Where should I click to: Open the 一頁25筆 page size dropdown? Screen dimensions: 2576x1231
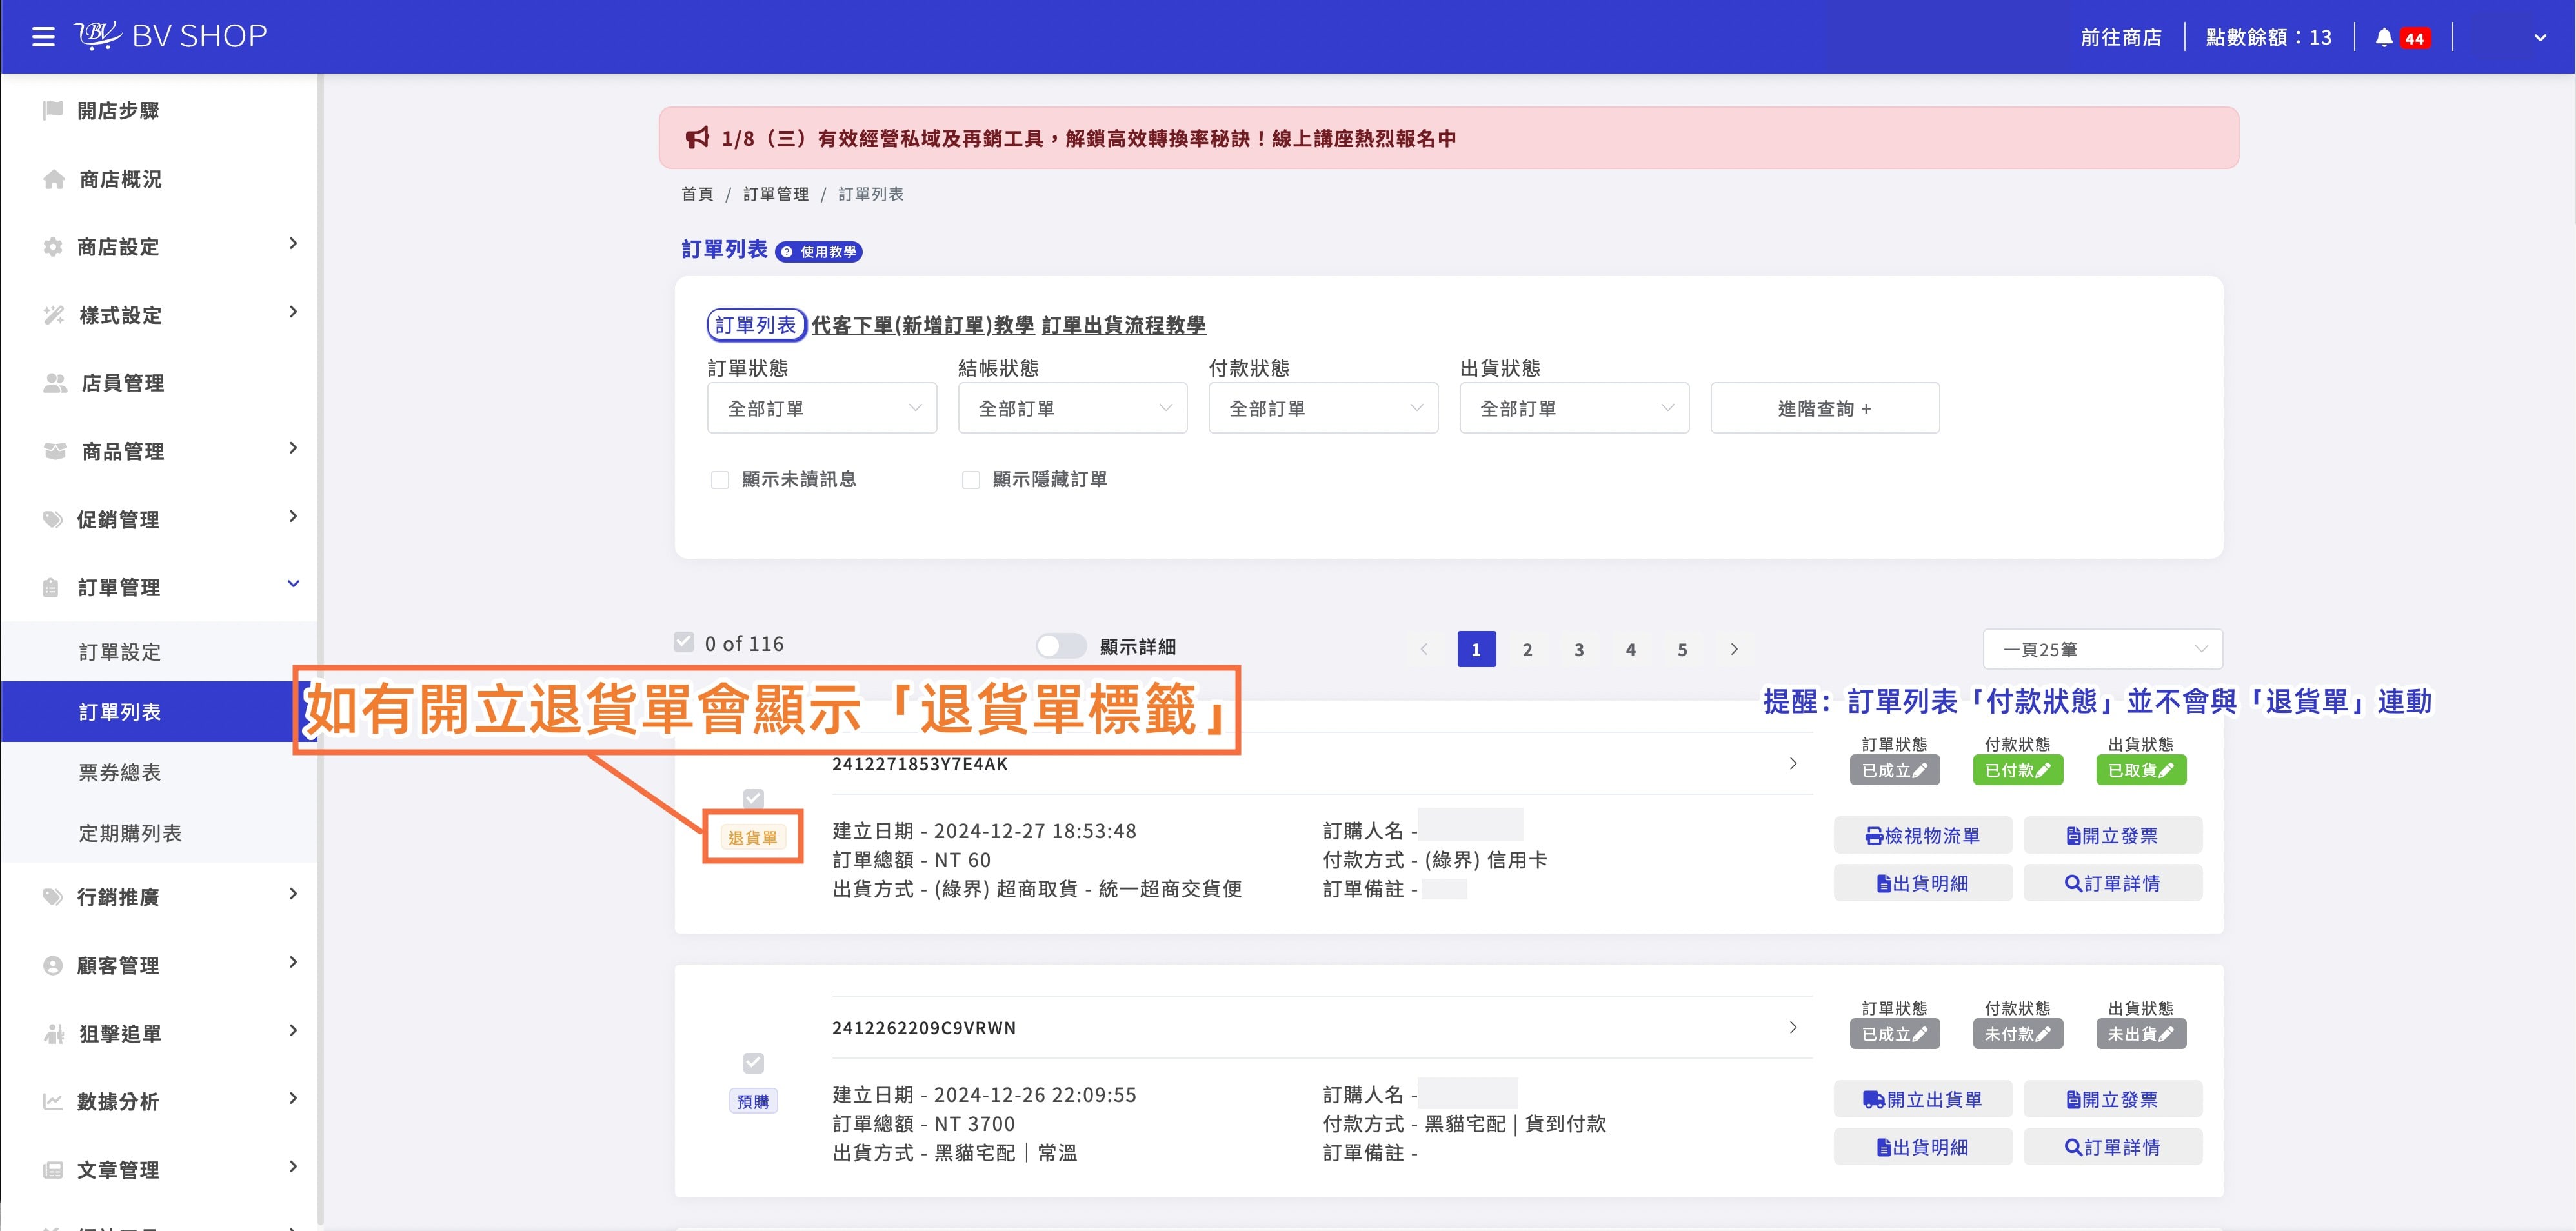2102,649
